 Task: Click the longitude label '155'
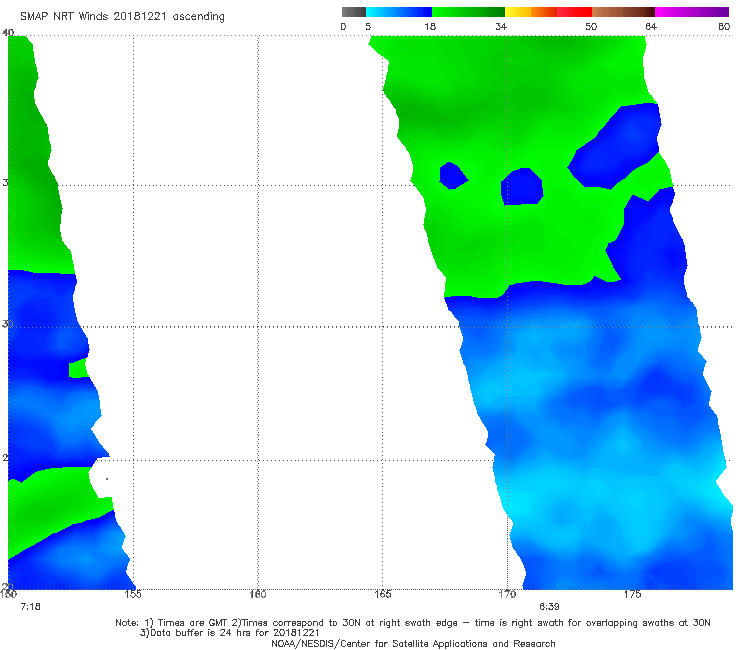133,594
